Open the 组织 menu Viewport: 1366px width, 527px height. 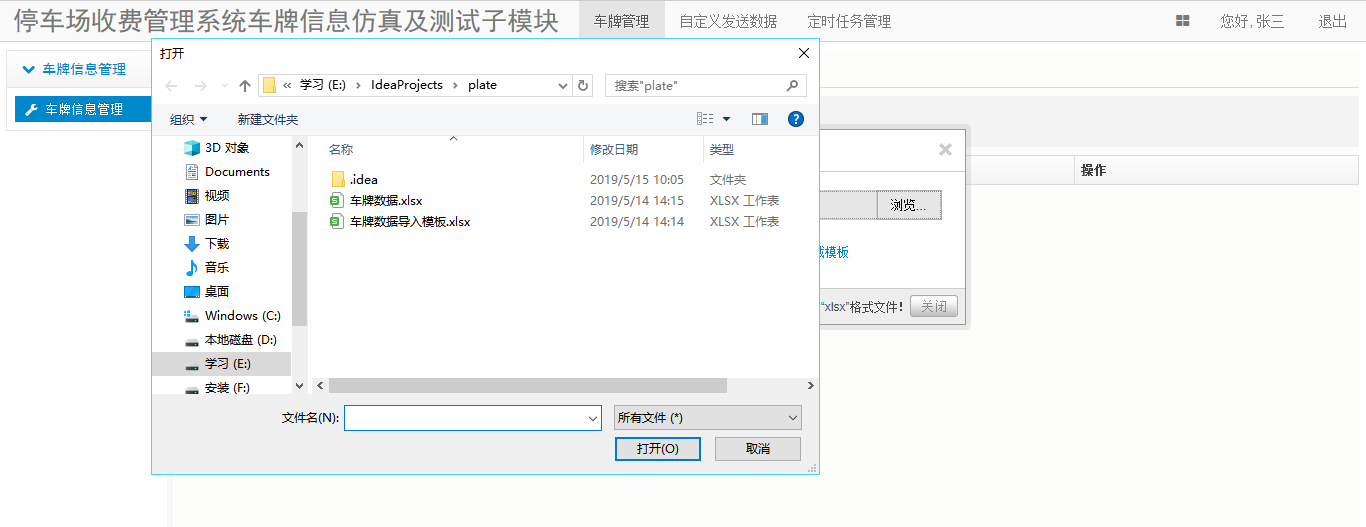coord(188,119)
